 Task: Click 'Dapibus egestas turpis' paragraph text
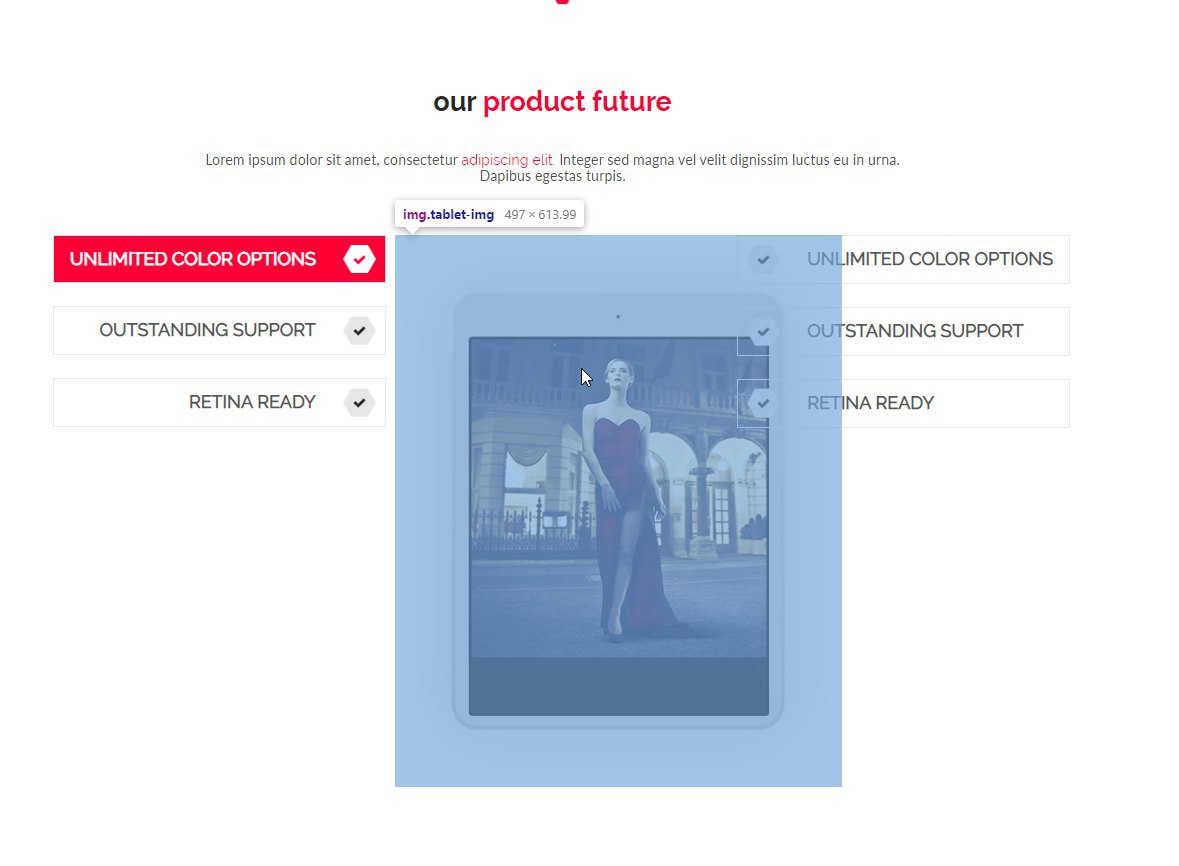tap(553, 176)
